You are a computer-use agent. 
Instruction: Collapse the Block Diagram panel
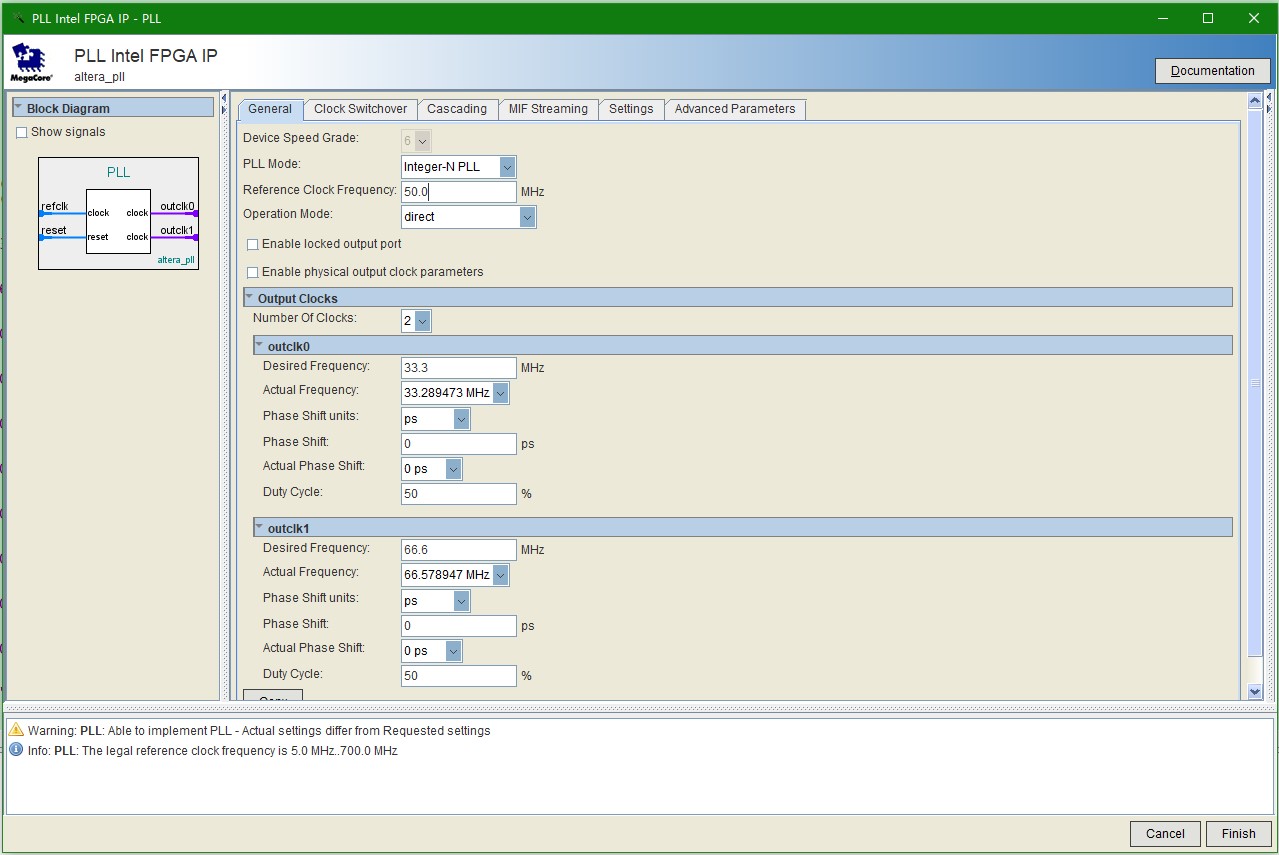point(18,108)
